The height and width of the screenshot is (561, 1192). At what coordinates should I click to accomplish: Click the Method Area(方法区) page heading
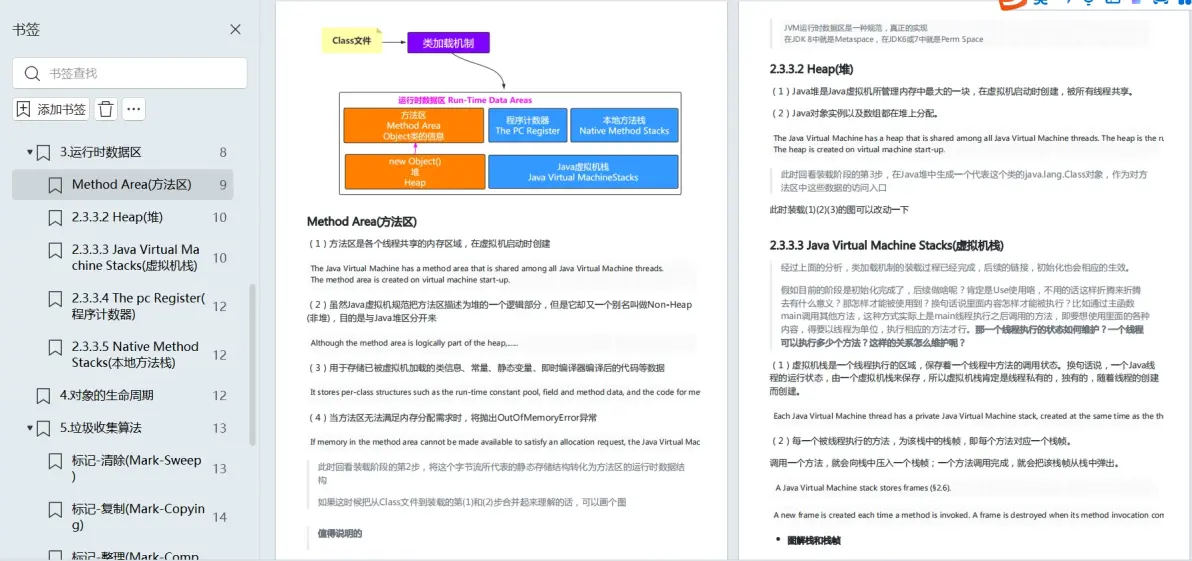tap(362, 222)
